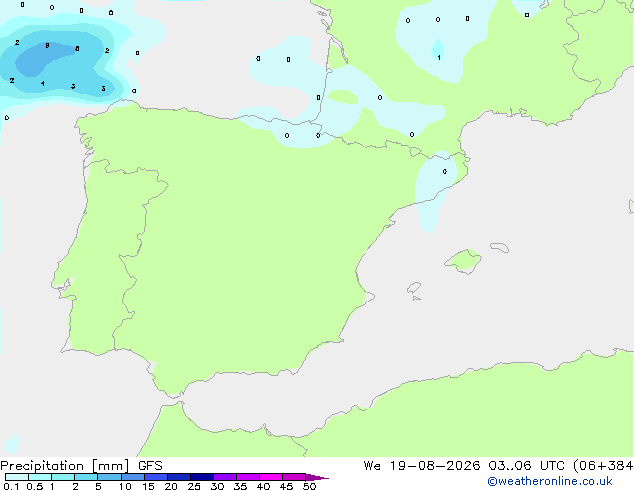Screen dimensions: 634x490
Task: Pick the legend swatch between 2 and 5
Action: coord(86,477)
